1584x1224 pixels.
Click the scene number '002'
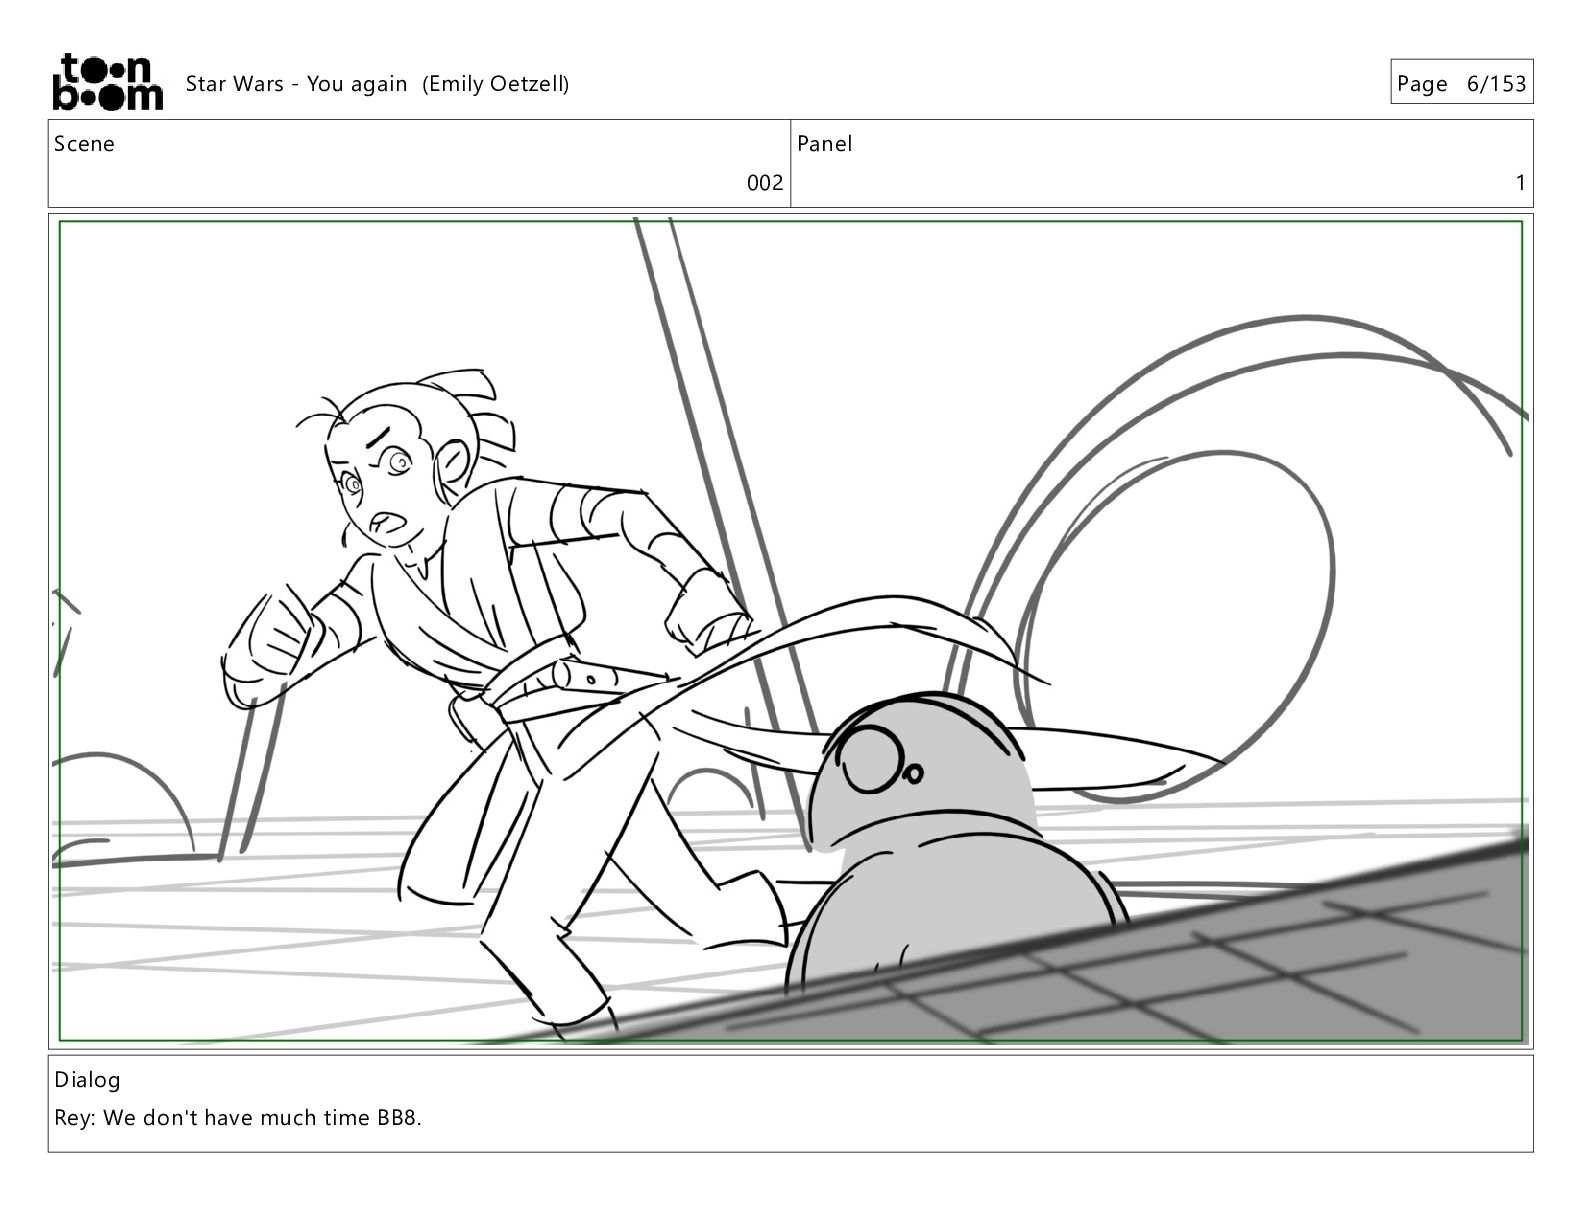[765, 183]
